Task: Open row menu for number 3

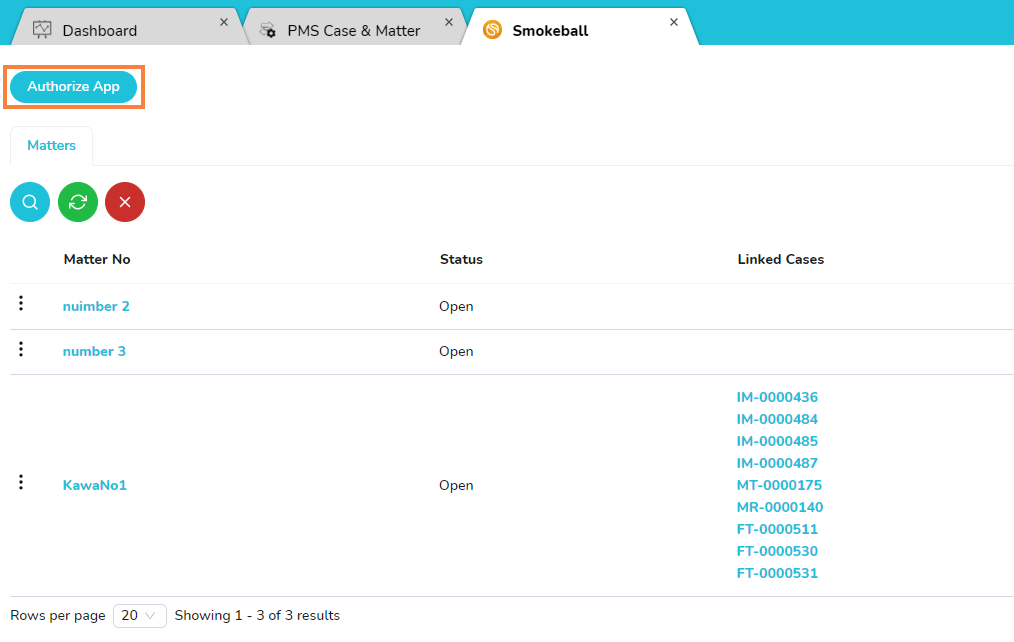Action: point(21,349)
